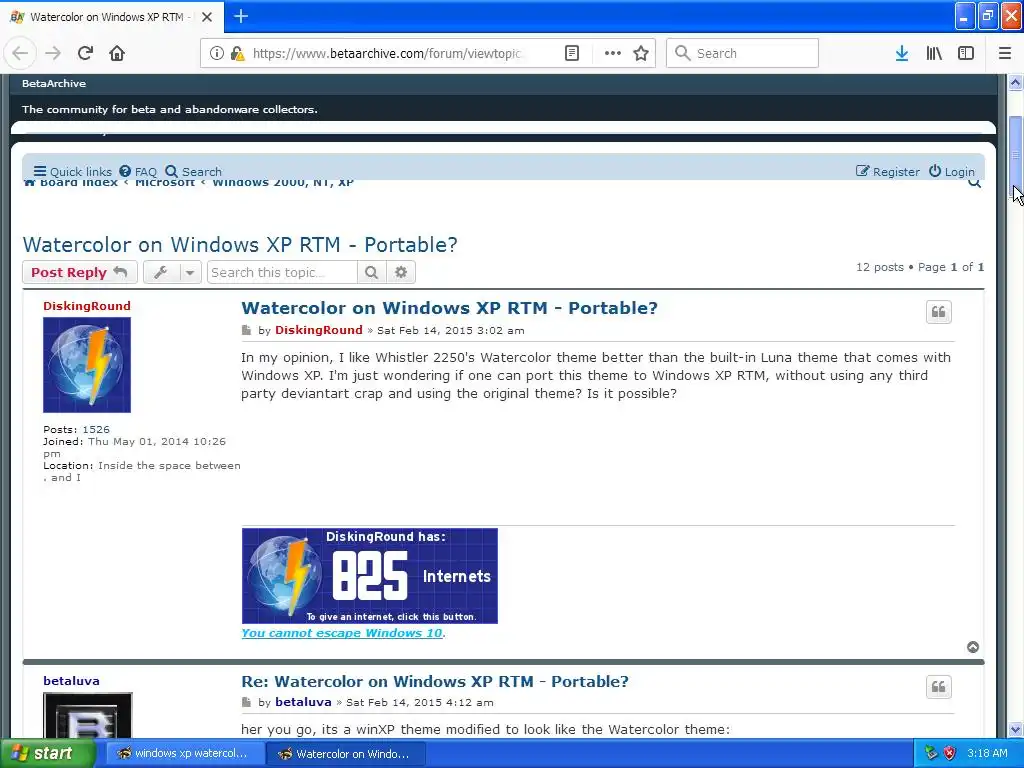This screenshot has height=768, width=1024.
Task: Switch to 'Watercolor on Windo...' taskbar window
Action: tap(346, 754)
